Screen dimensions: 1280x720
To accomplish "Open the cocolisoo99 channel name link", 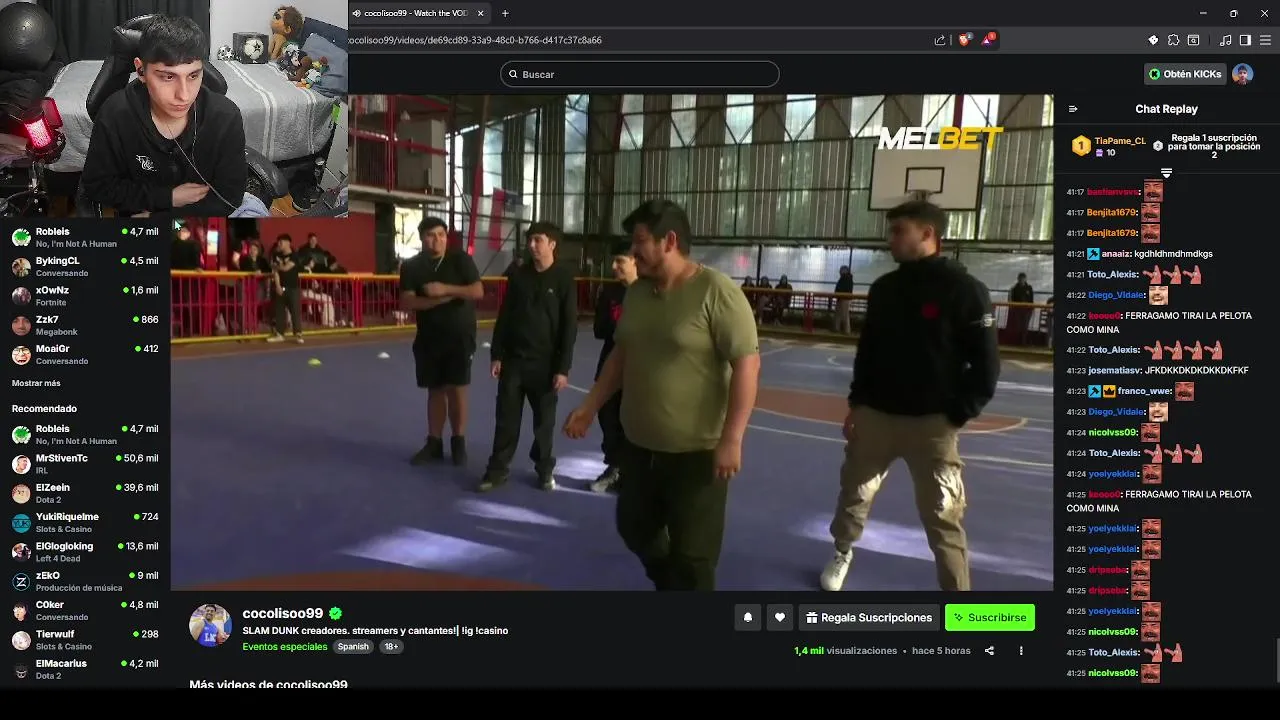I will (282, 613).
